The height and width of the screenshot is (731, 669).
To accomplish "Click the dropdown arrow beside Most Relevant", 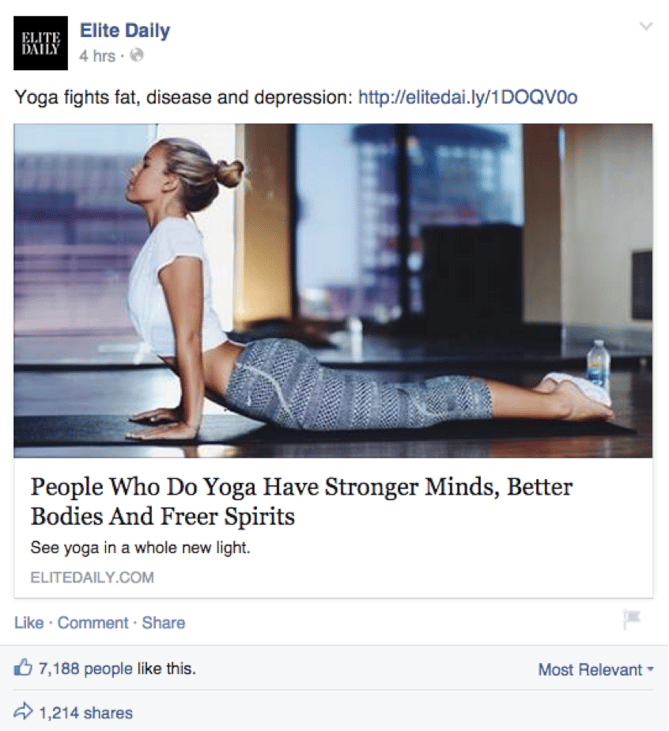I will 650,670.
